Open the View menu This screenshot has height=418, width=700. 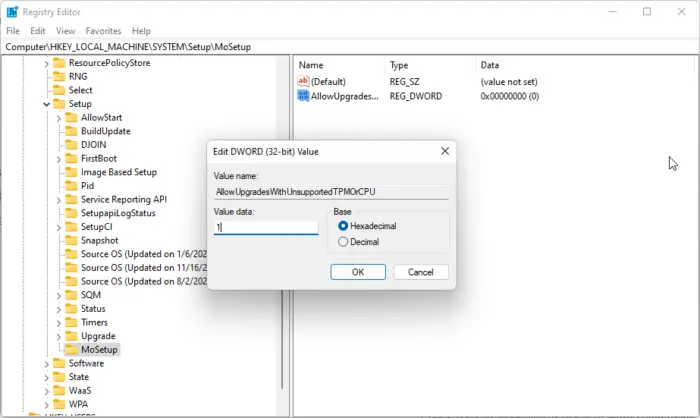66,31
